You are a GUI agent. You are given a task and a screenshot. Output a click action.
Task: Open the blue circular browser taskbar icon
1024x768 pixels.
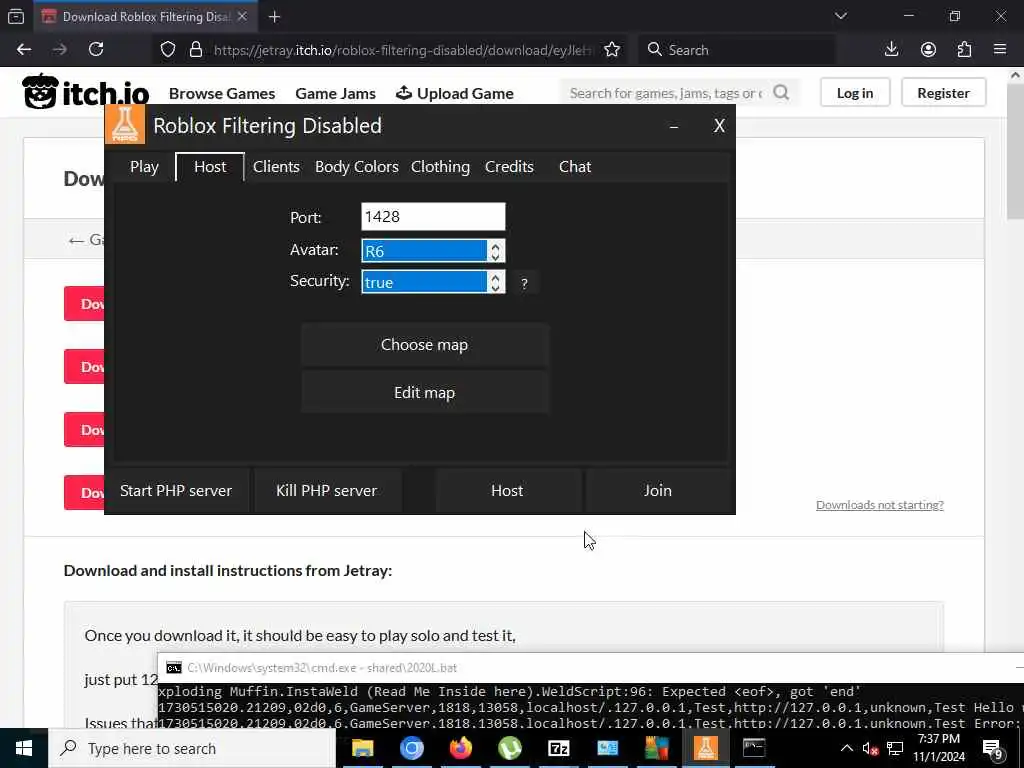coord(411,748)
